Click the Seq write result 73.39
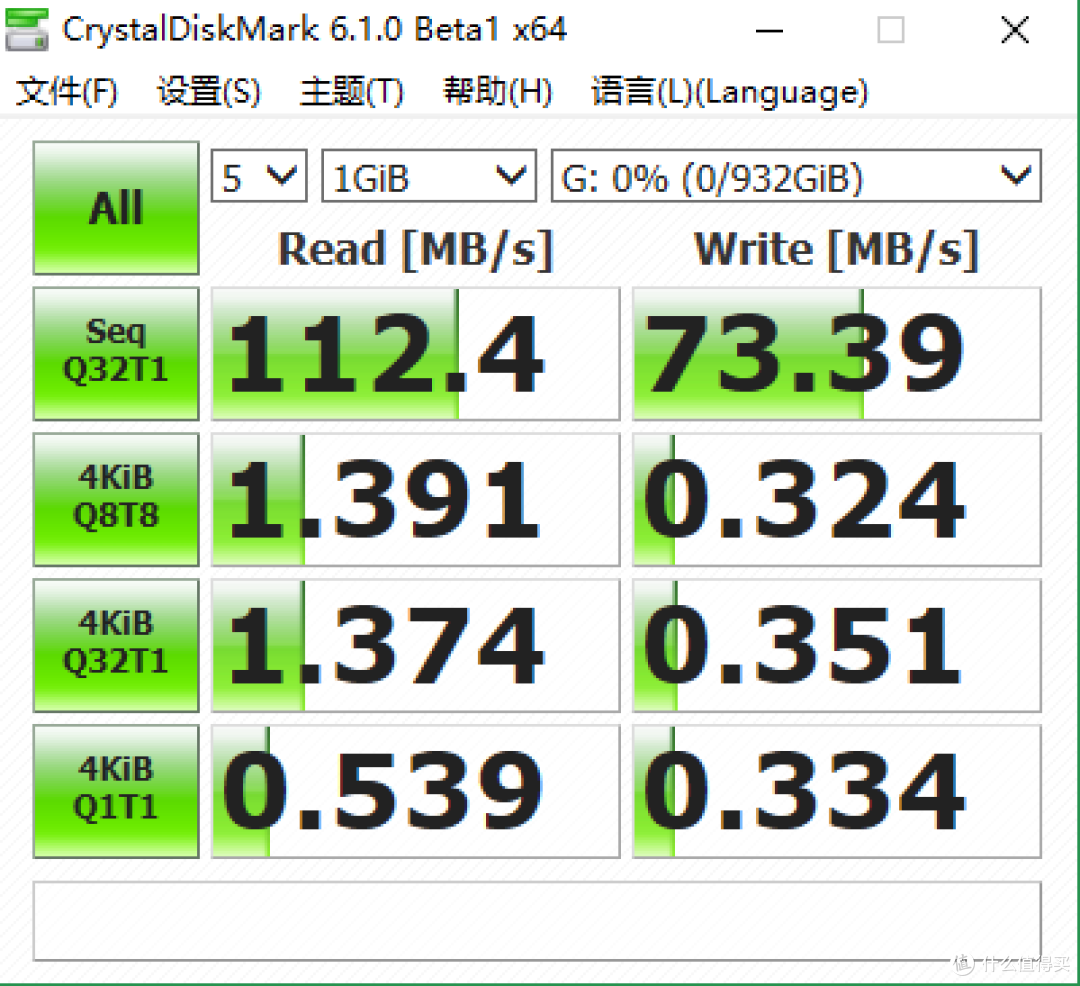The width and height of the screenshot is (1080, 986). click(x=837, y=353)
